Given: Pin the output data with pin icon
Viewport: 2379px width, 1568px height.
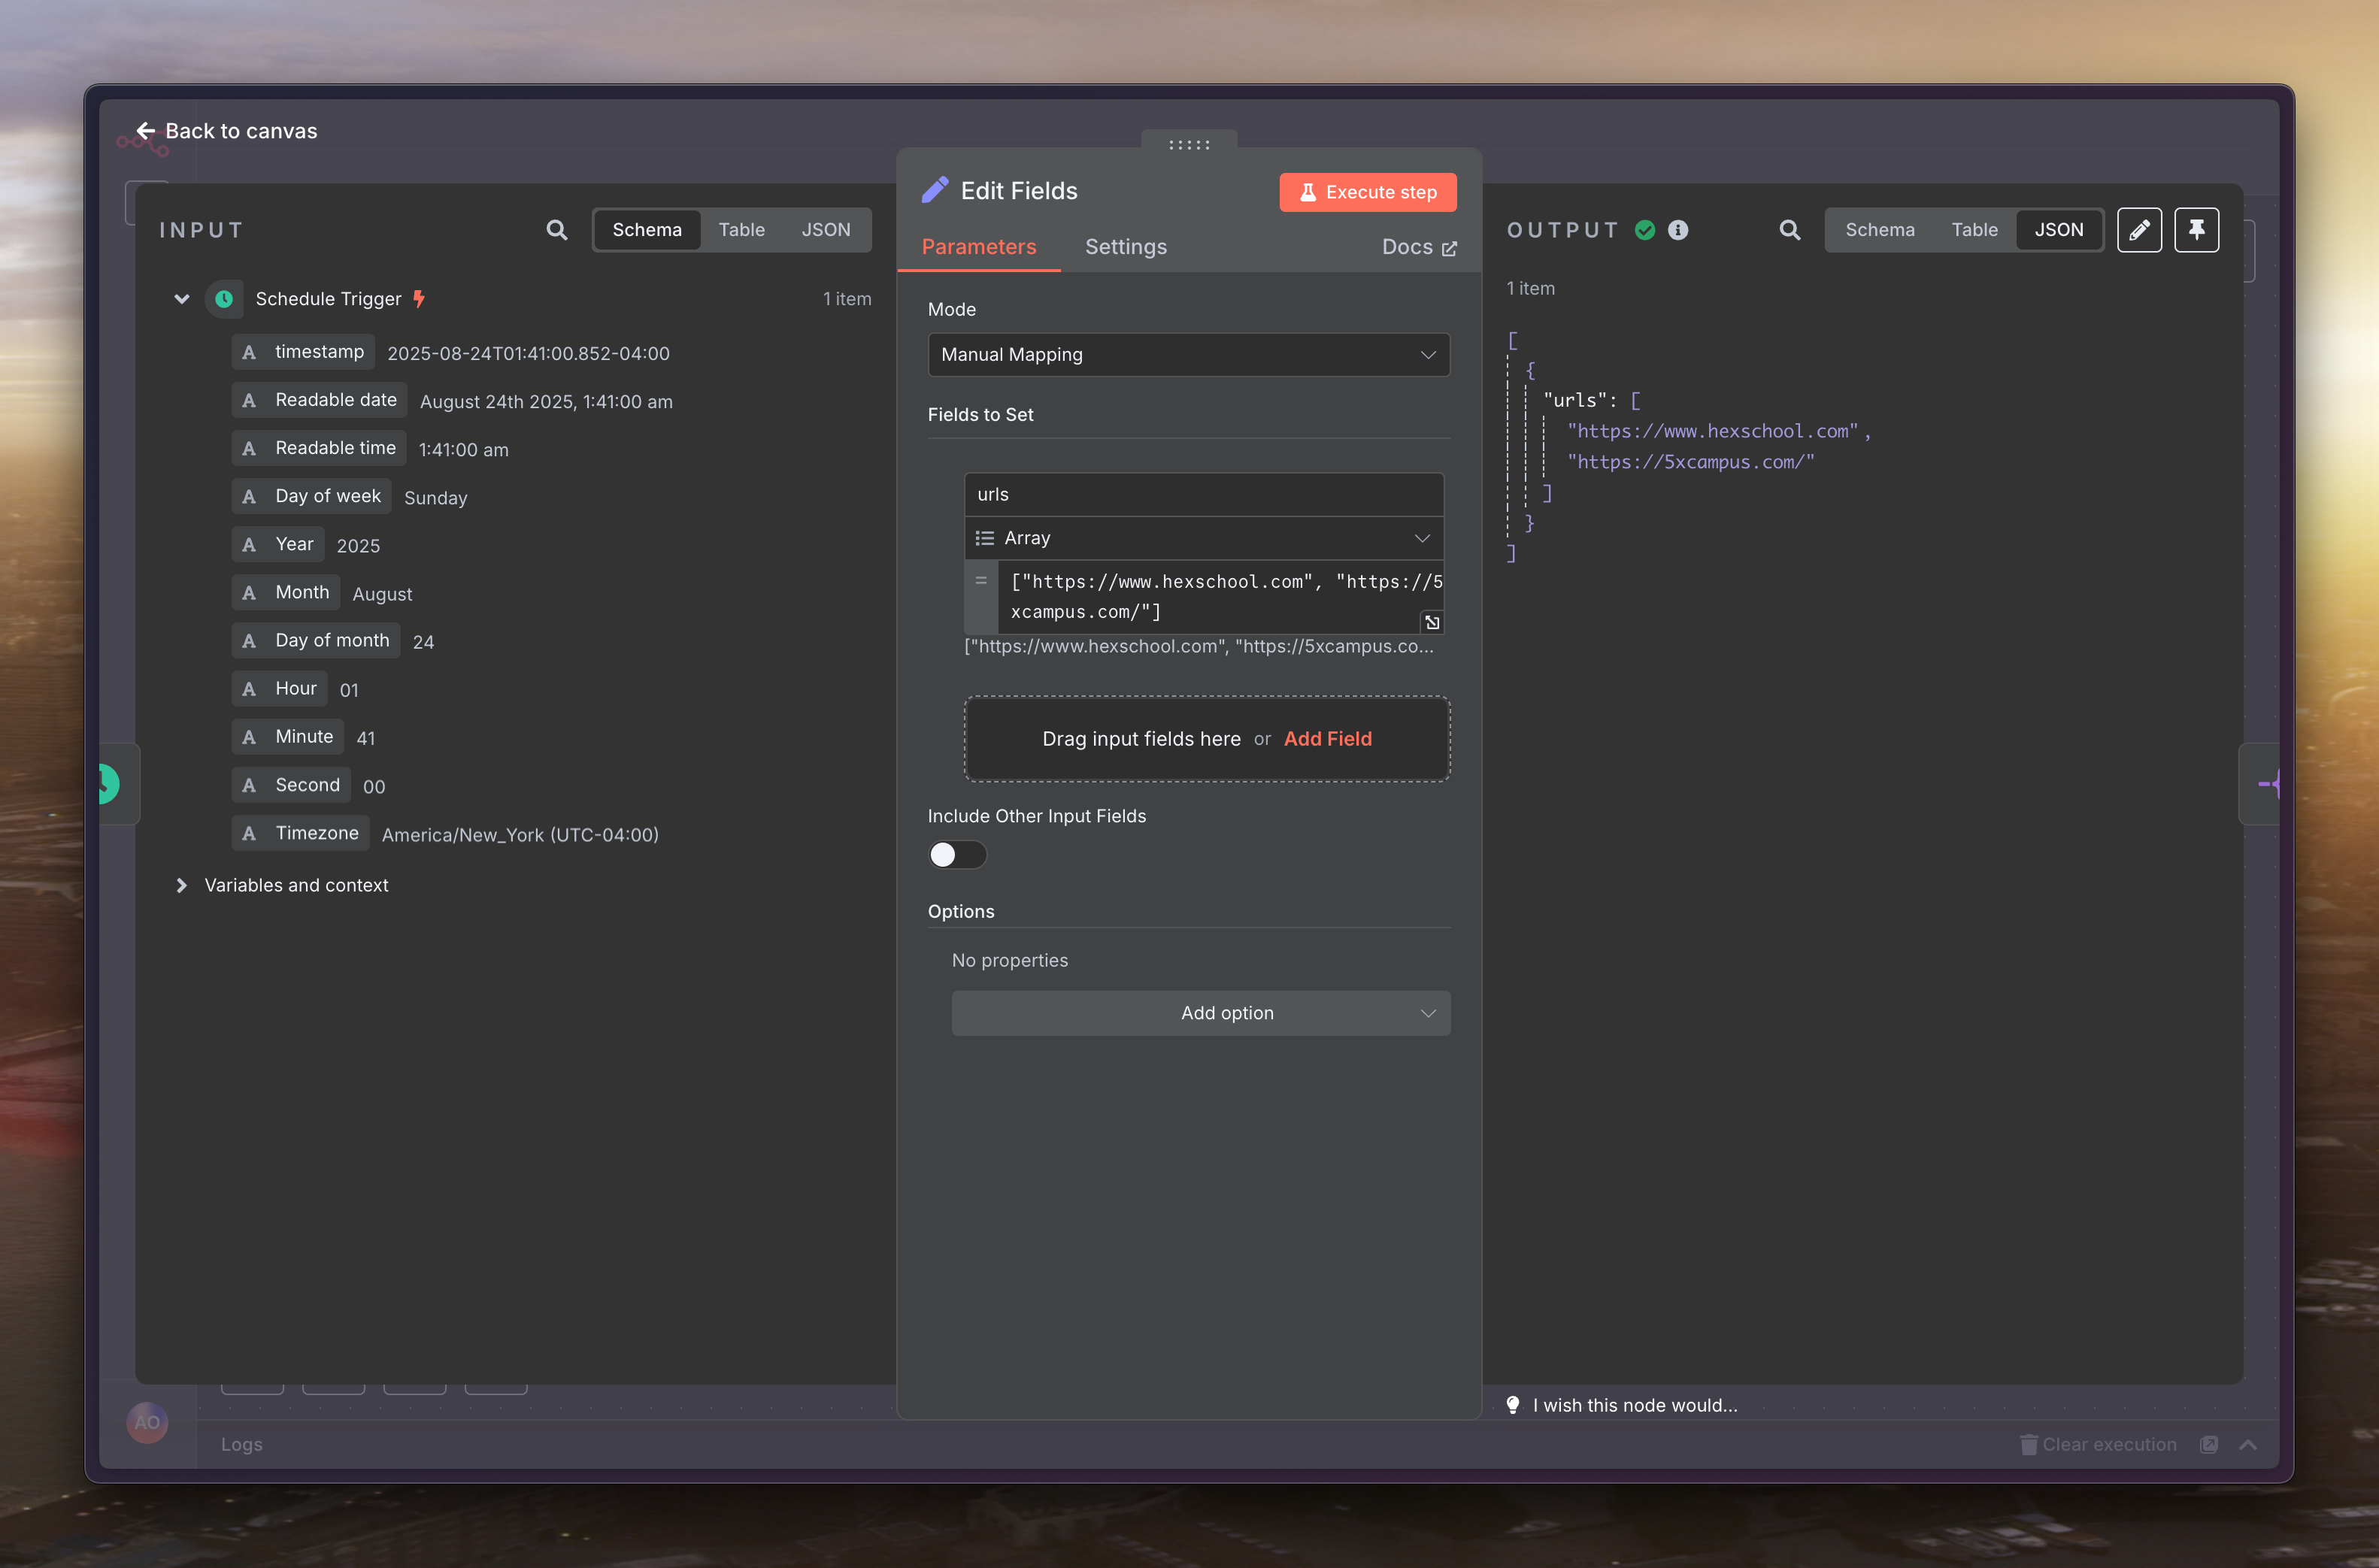Looking at the screenshot, I should (x=2196, y=230).
